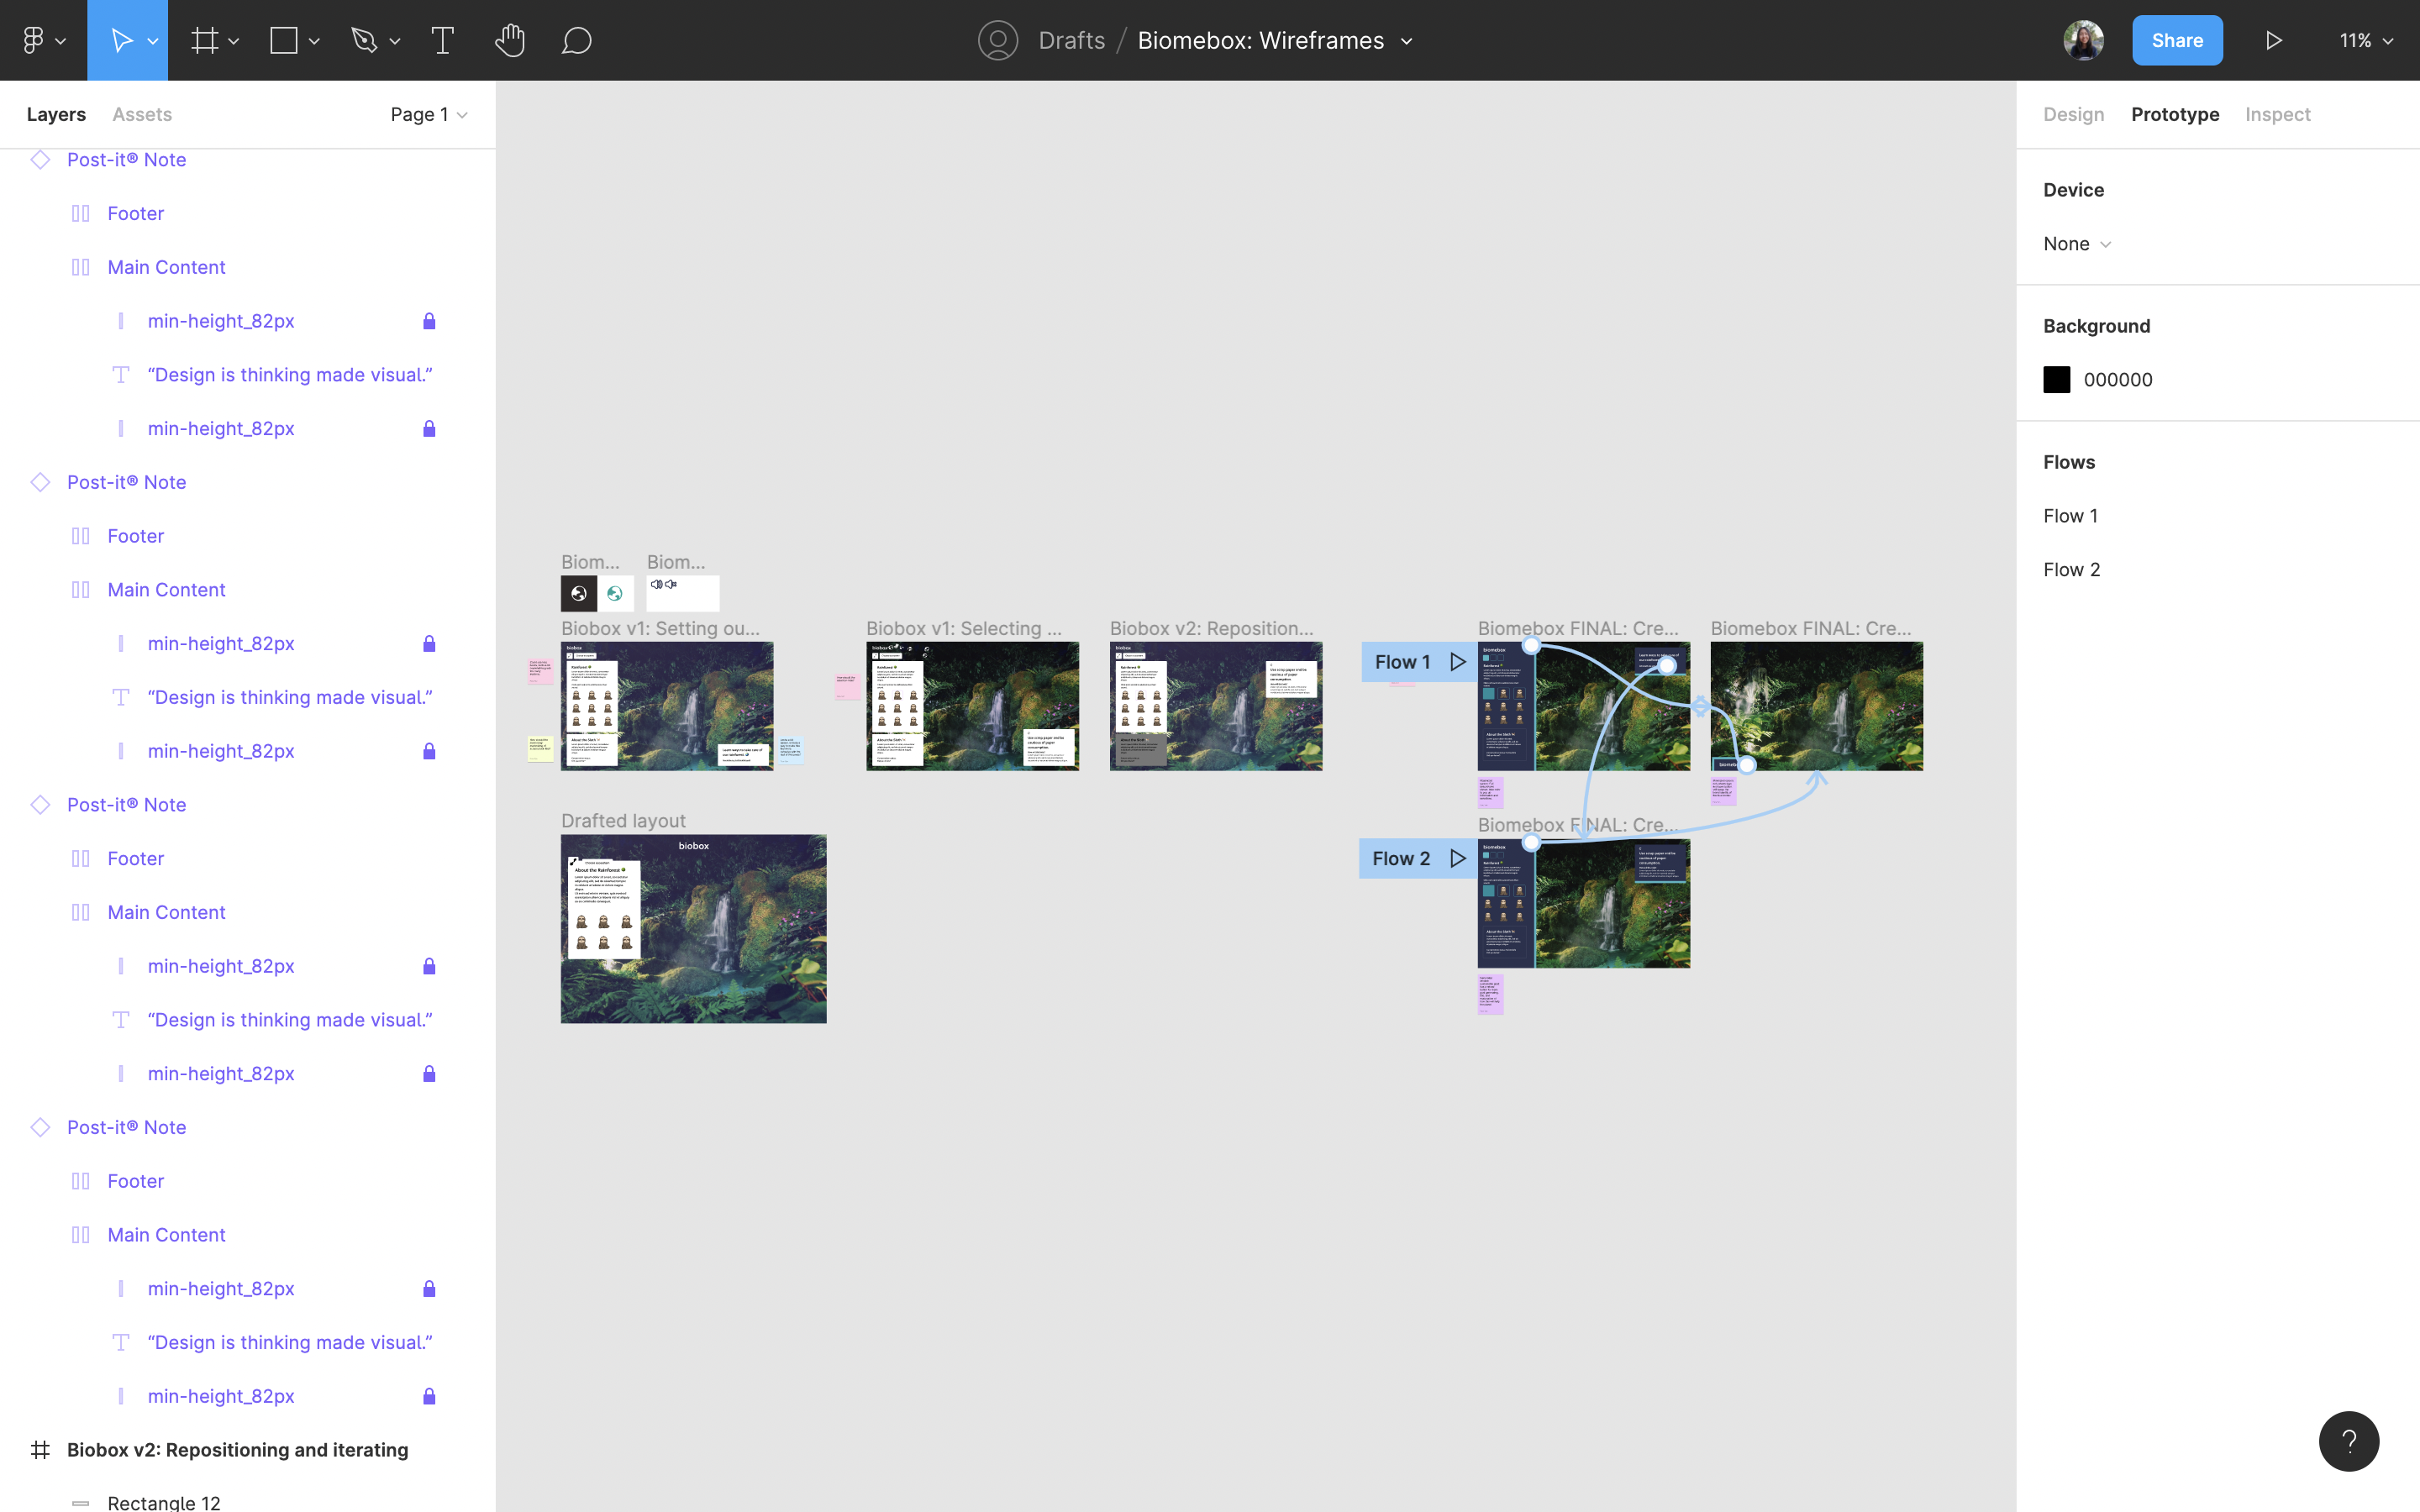
Task: Open the Page 1 dropdown
Action: [x=429, y=114]
